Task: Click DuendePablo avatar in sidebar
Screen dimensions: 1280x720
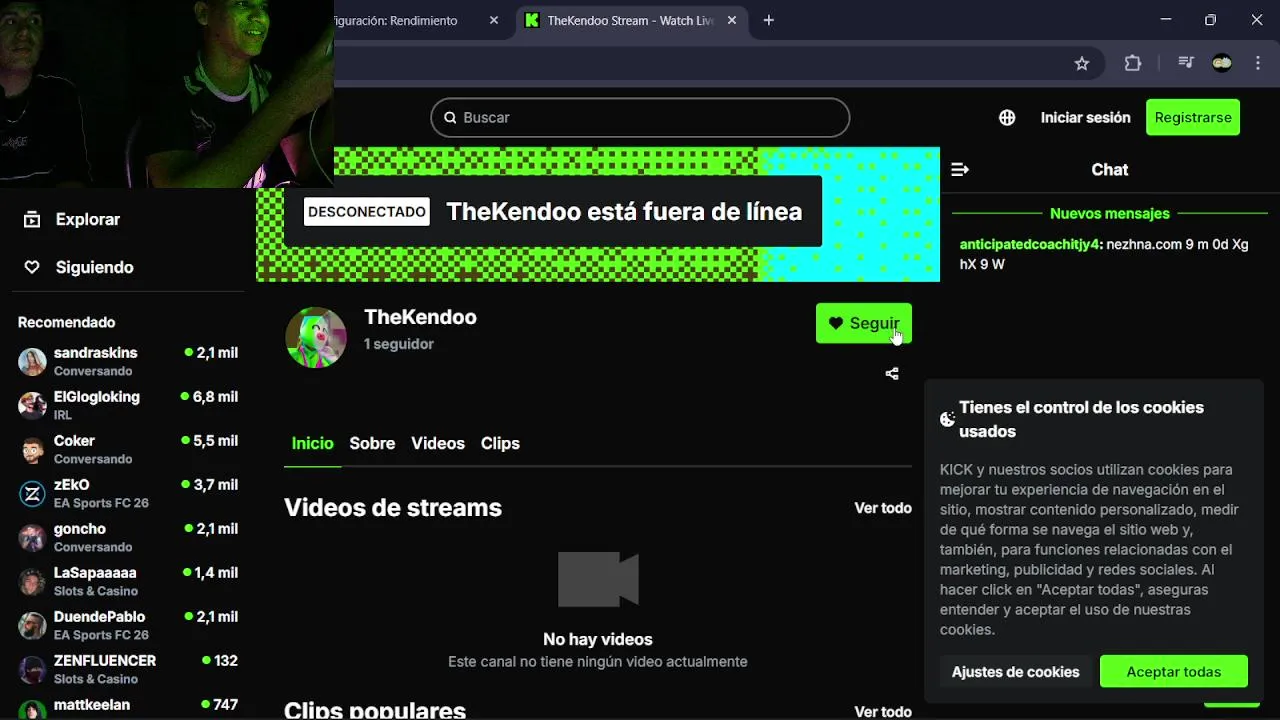Action: [x=32, y=625]
